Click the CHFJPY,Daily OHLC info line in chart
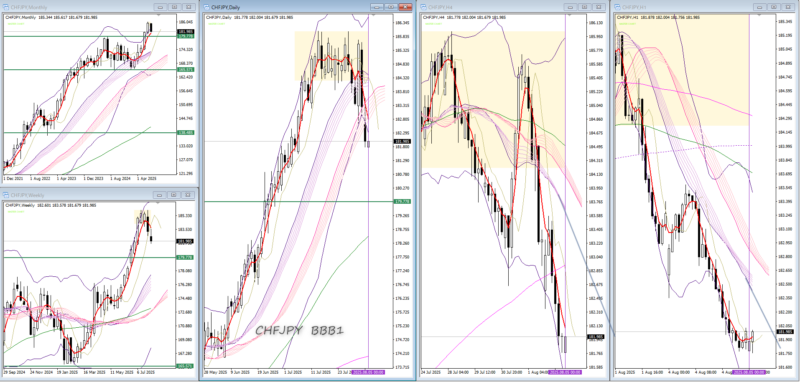This screenshot has width=800, height=382. click(249, 17)
